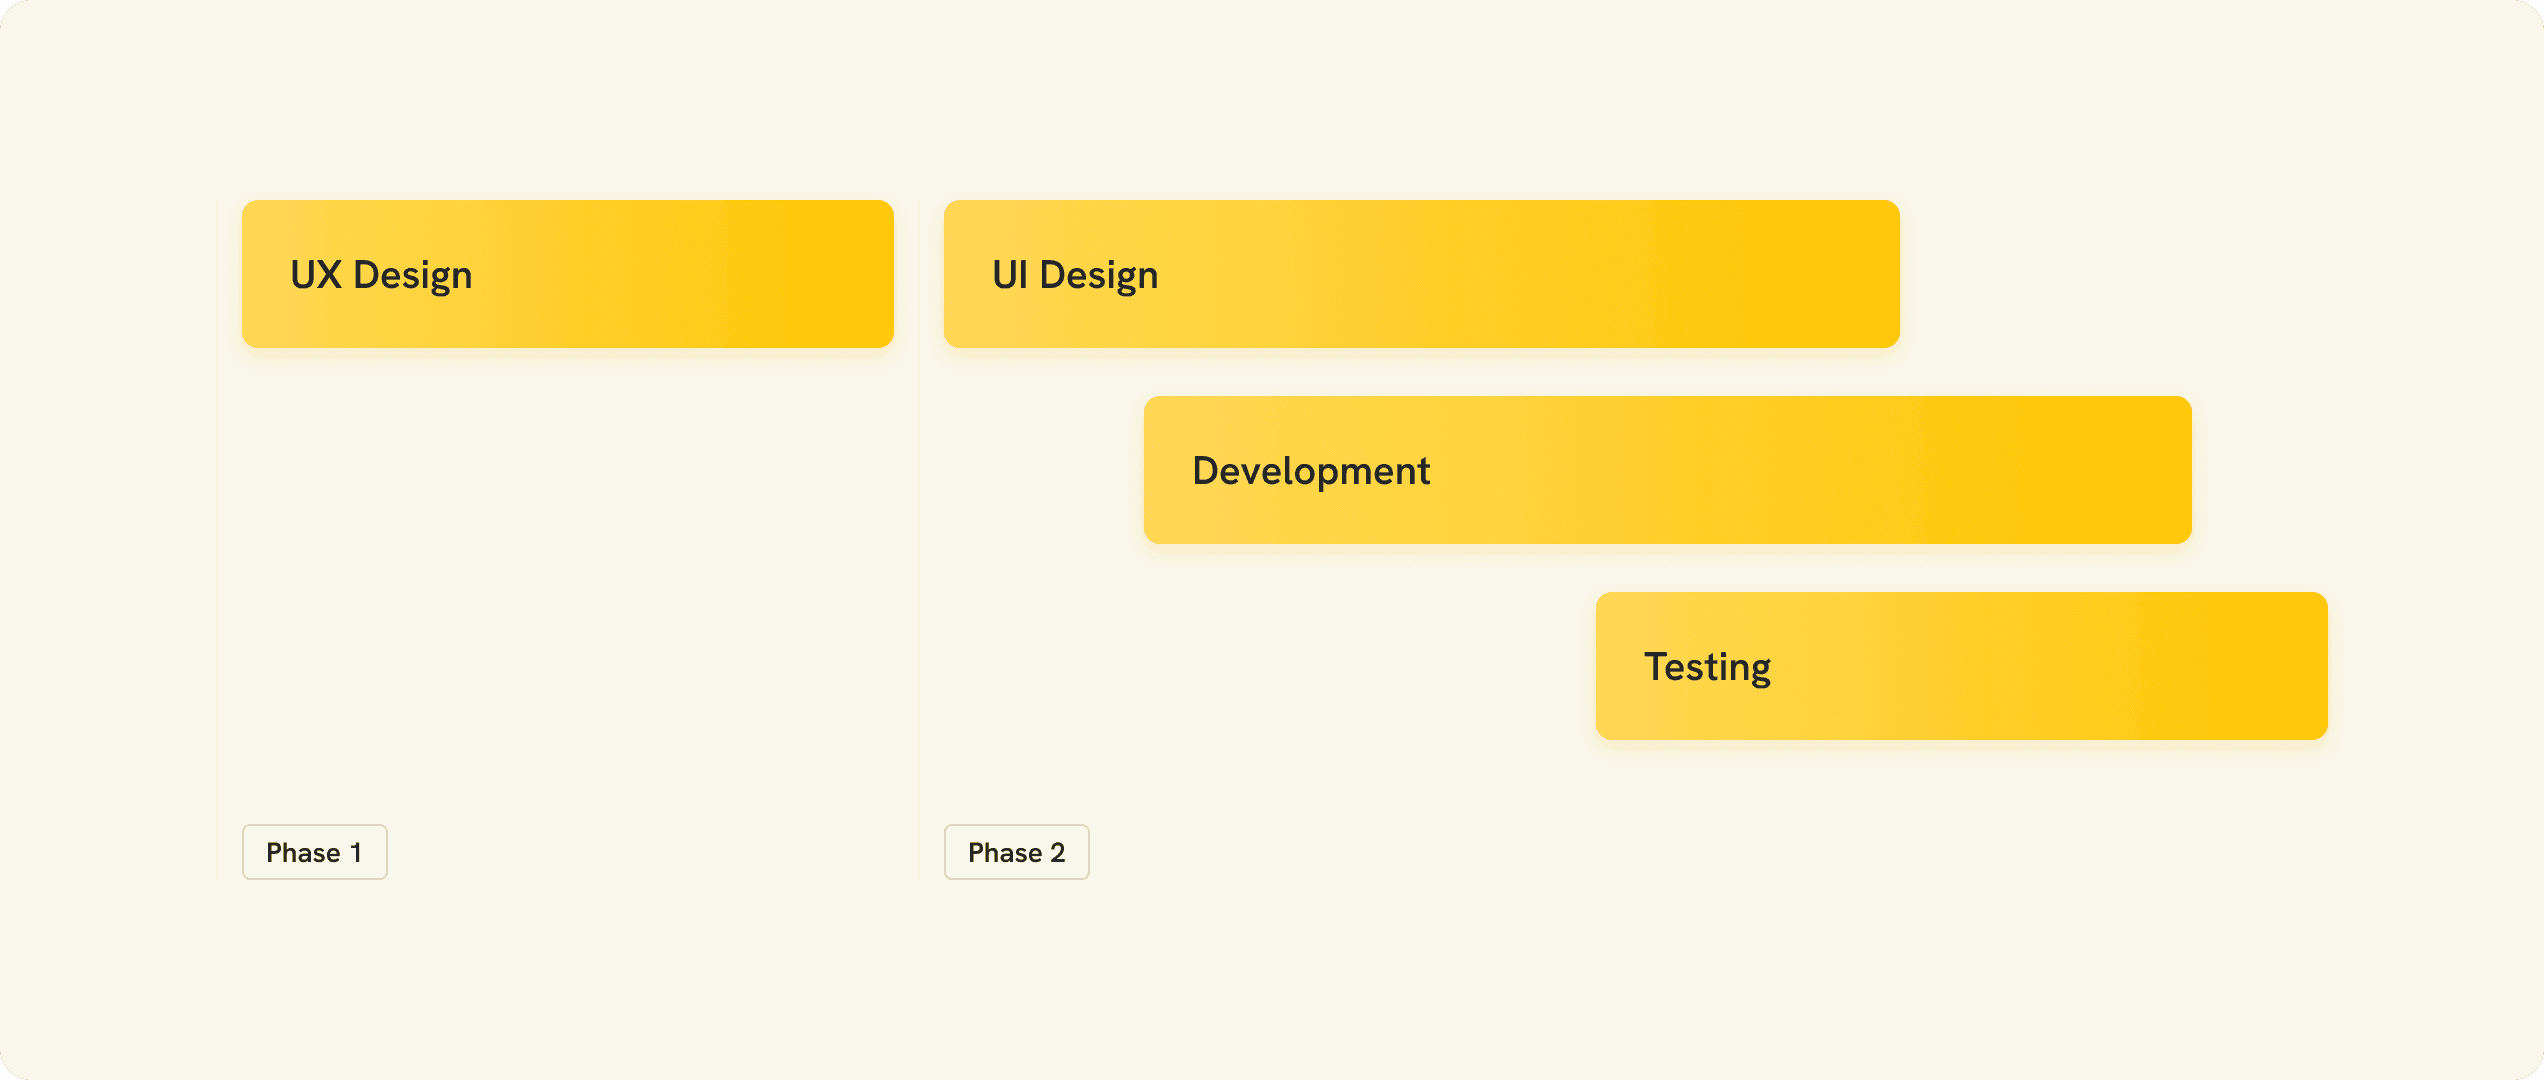
Task: Select the UX Design task bar
Action: 567,274
